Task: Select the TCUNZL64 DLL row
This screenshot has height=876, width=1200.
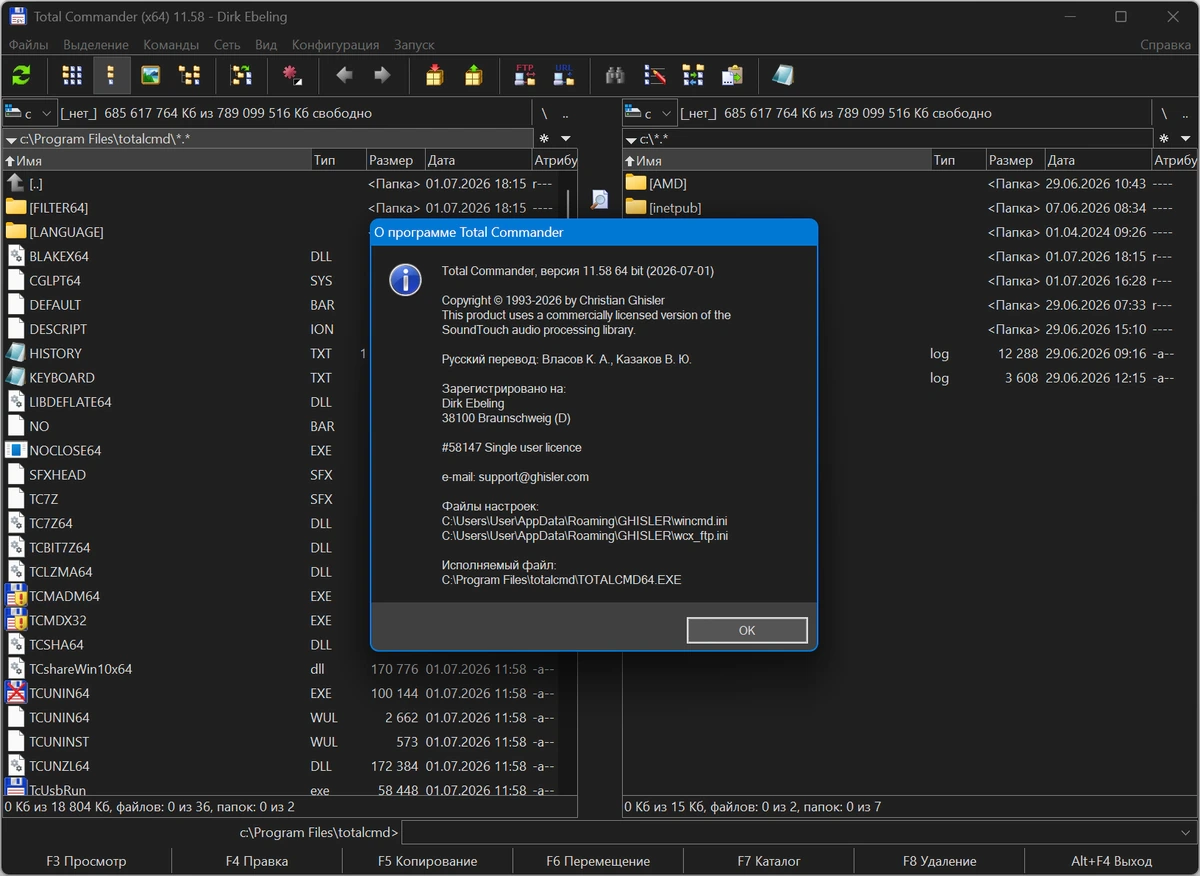Action: tap(278, 766)
